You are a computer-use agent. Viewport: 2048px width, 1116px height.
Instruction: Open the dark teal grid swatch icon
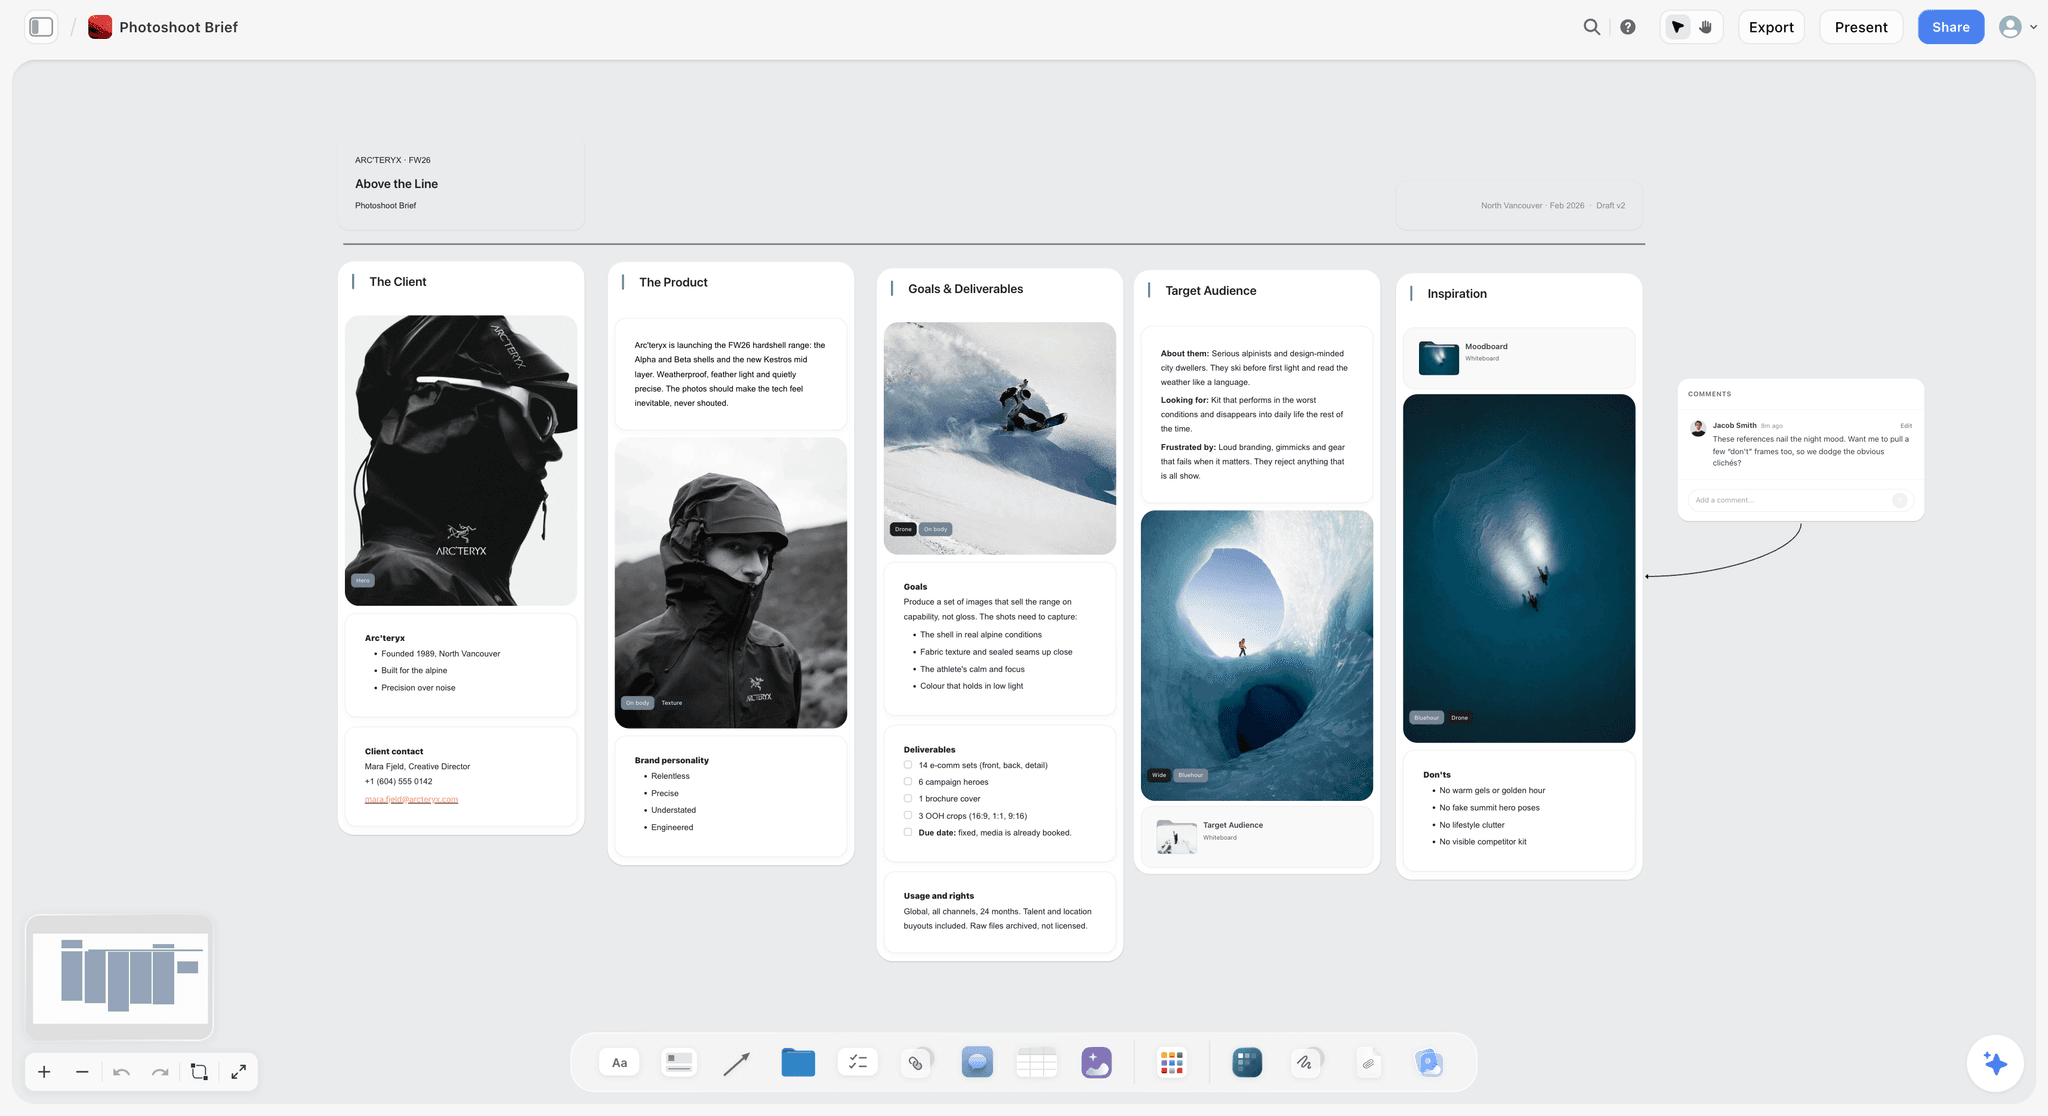click(1247, 1062)
